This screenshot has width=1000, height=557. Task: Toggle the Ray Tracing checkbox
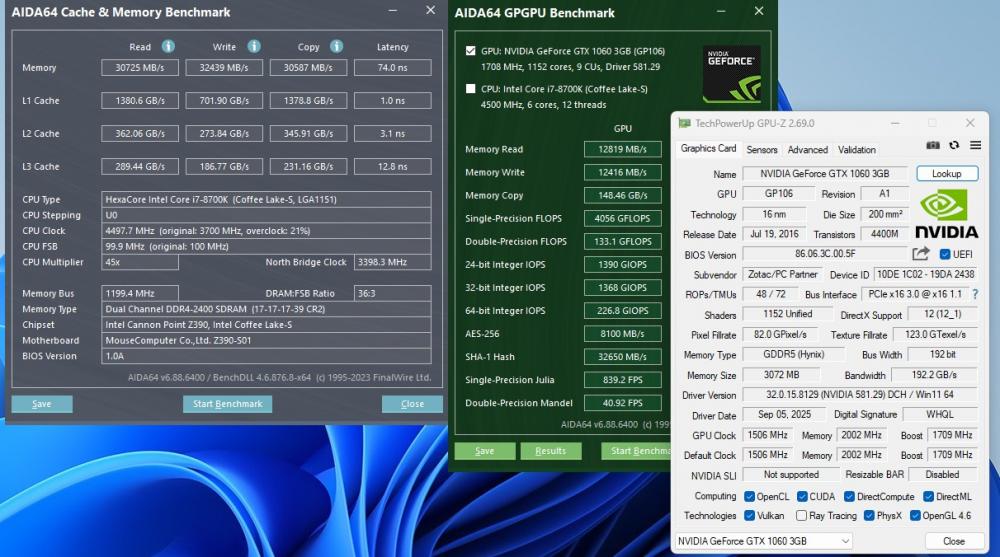point(802,516)
